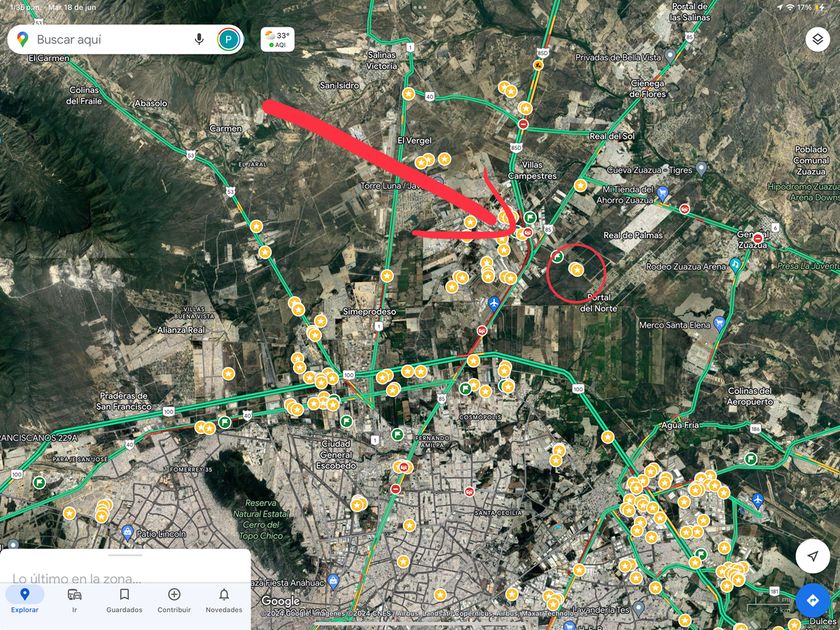Tap the Plaza Fiesta Anáhuac shopping pin
The image size is (840, 630).
pyautogui.click(x=333, y=581)
